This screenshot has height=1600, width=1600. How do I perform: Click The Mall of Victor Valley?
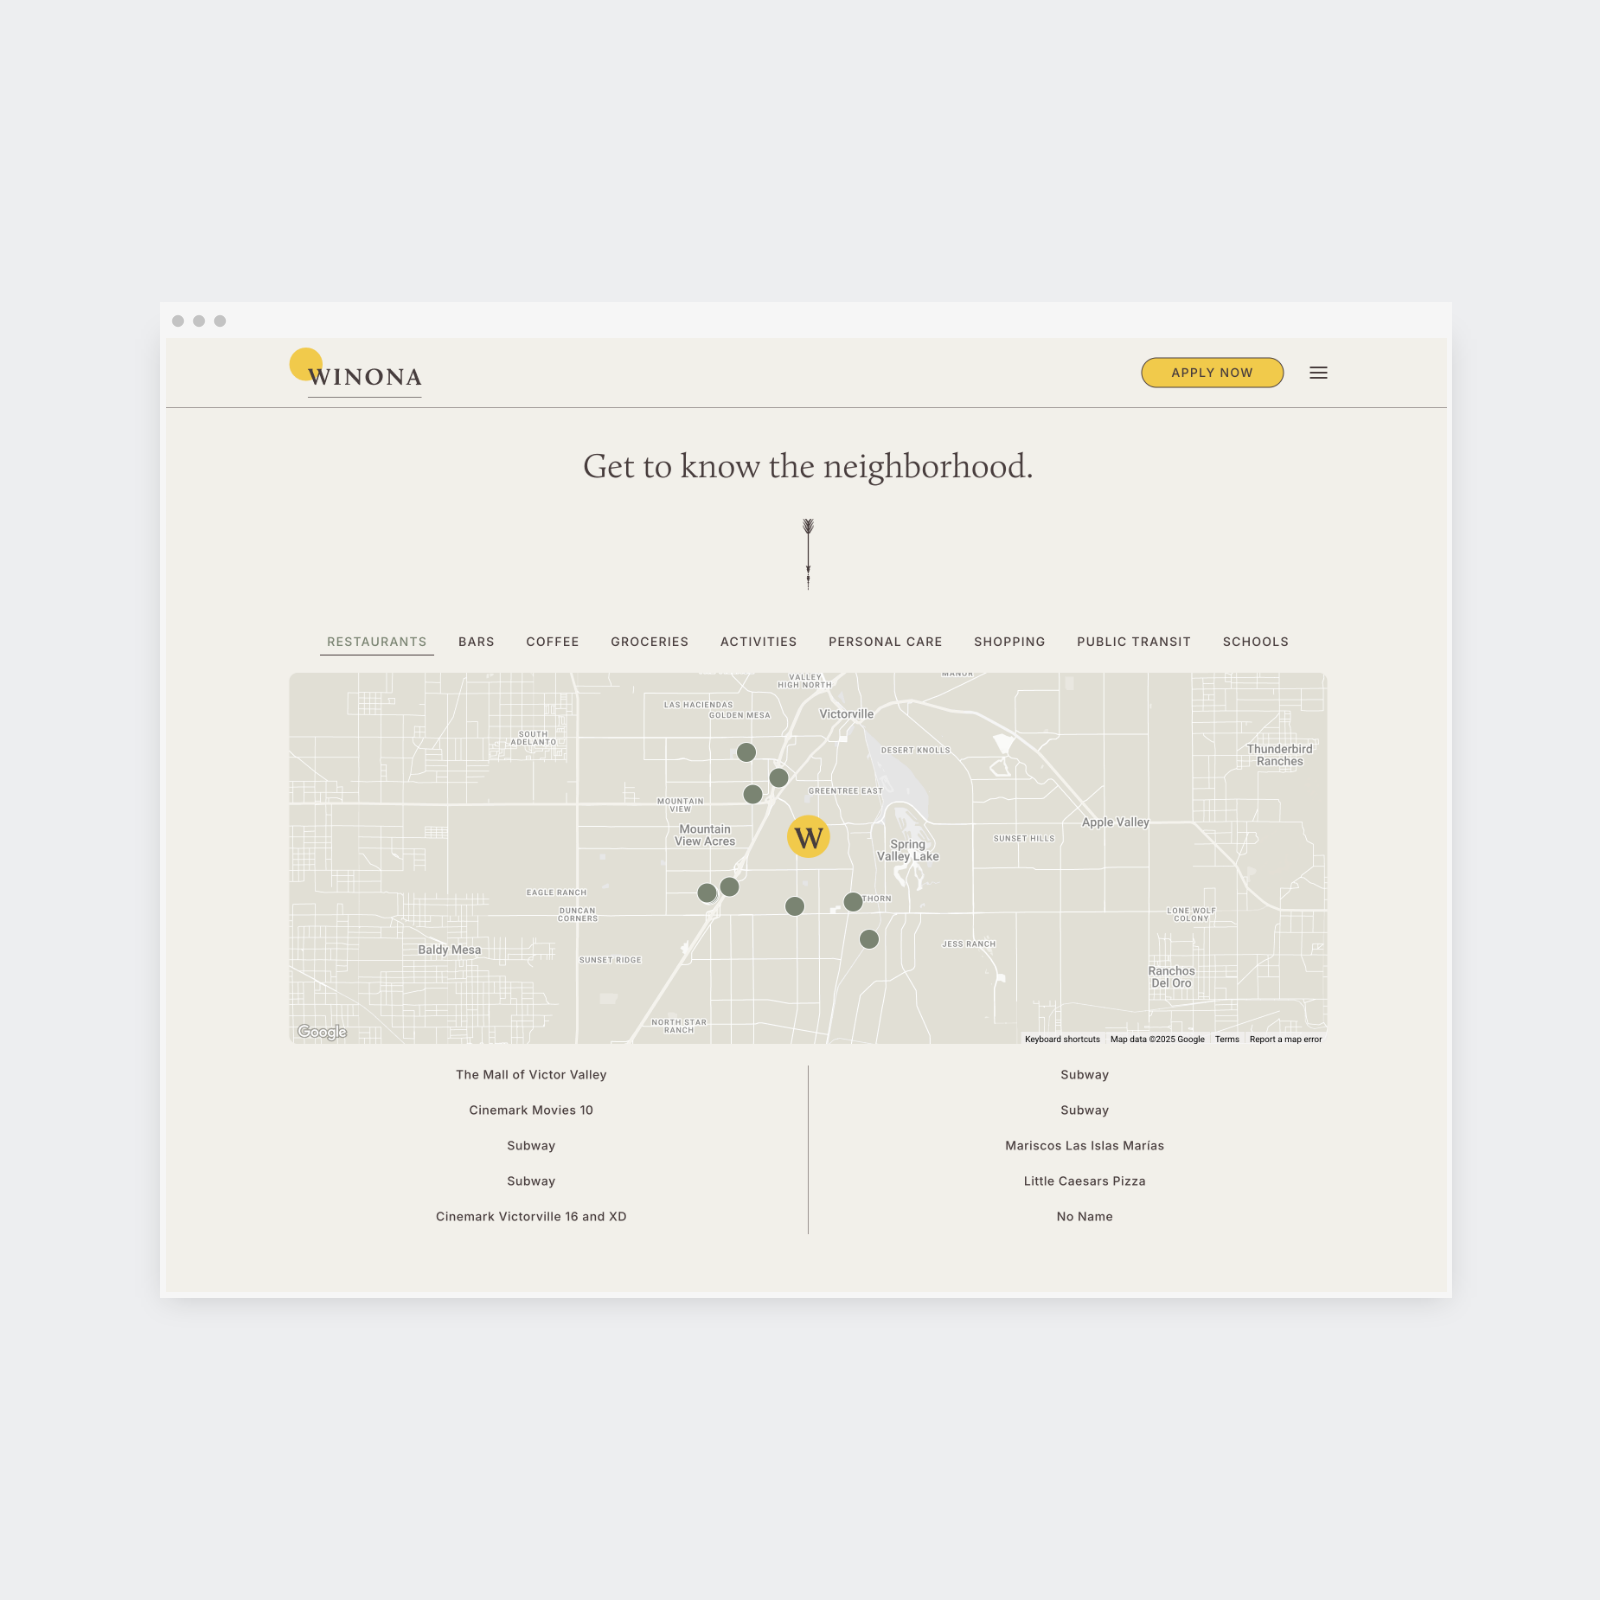531,1075
